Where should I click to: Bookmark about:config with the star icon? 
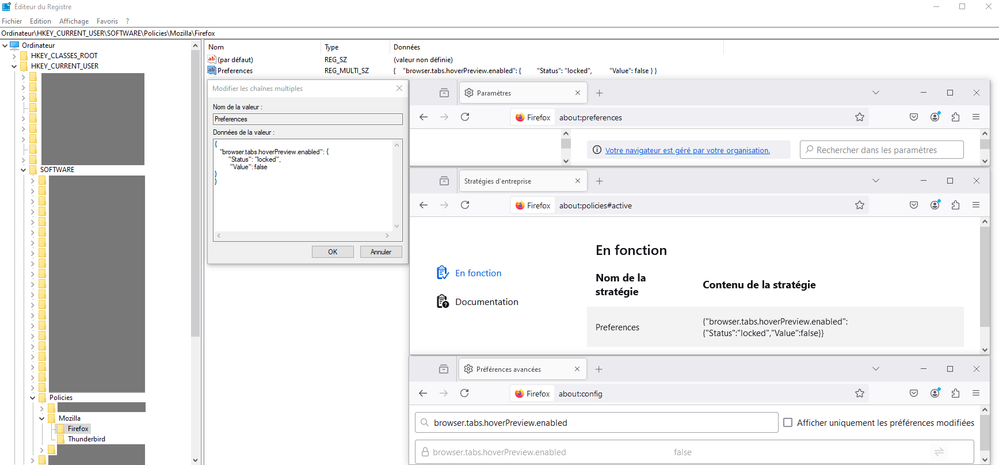(859, 393)
